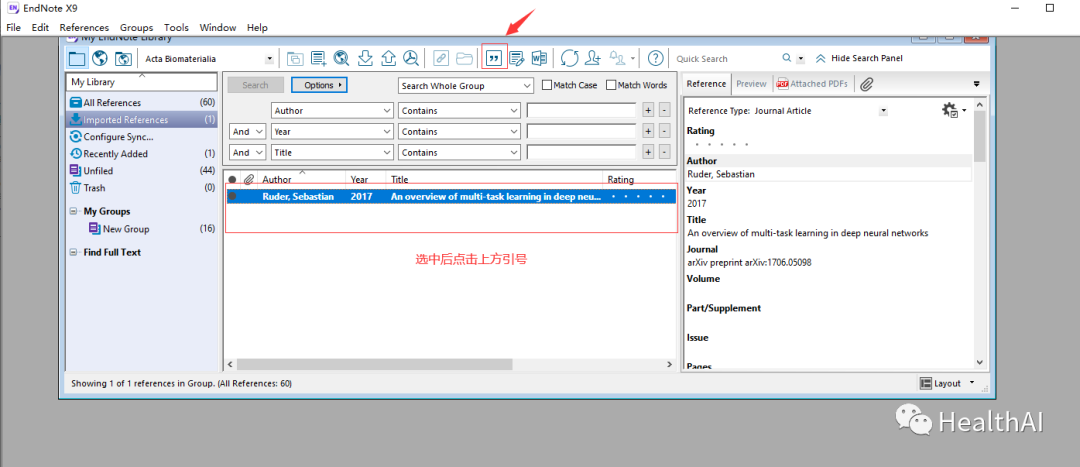
Task: Collapse My Groups tree section
Action: 74,211
